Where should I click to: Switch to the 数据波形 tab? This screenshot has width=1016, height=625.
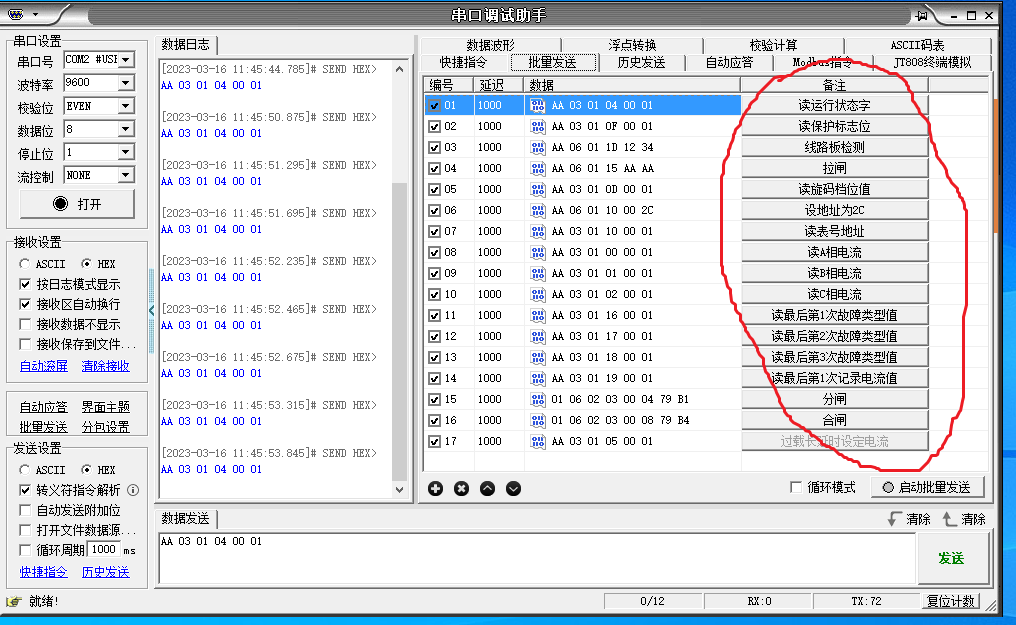point(491,45)
